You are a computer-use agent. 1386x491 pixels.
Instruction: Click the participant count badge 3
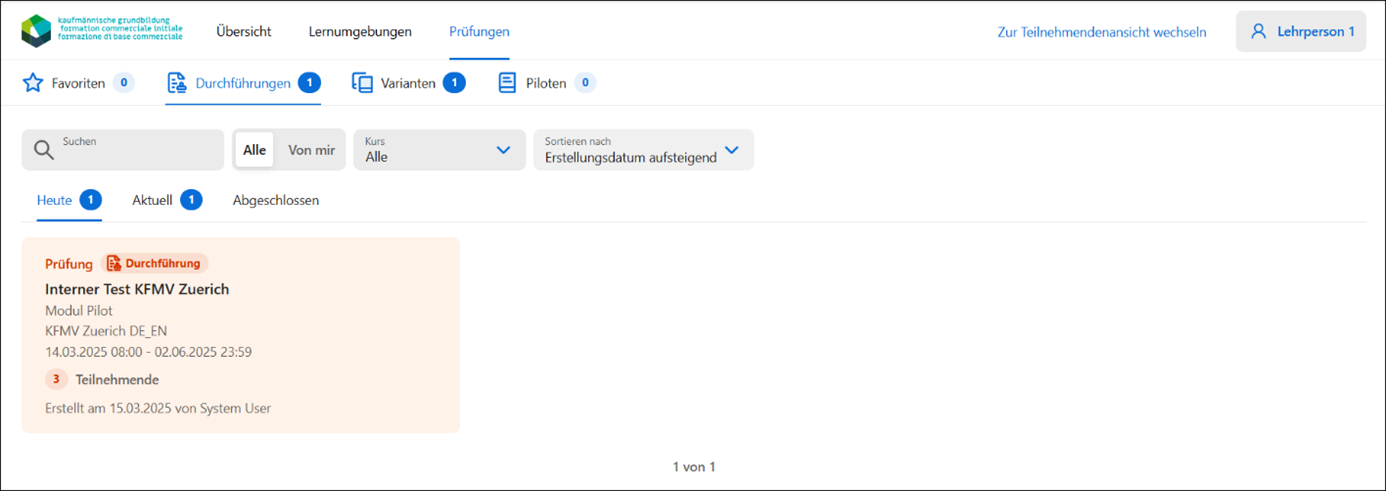[56, 379]
